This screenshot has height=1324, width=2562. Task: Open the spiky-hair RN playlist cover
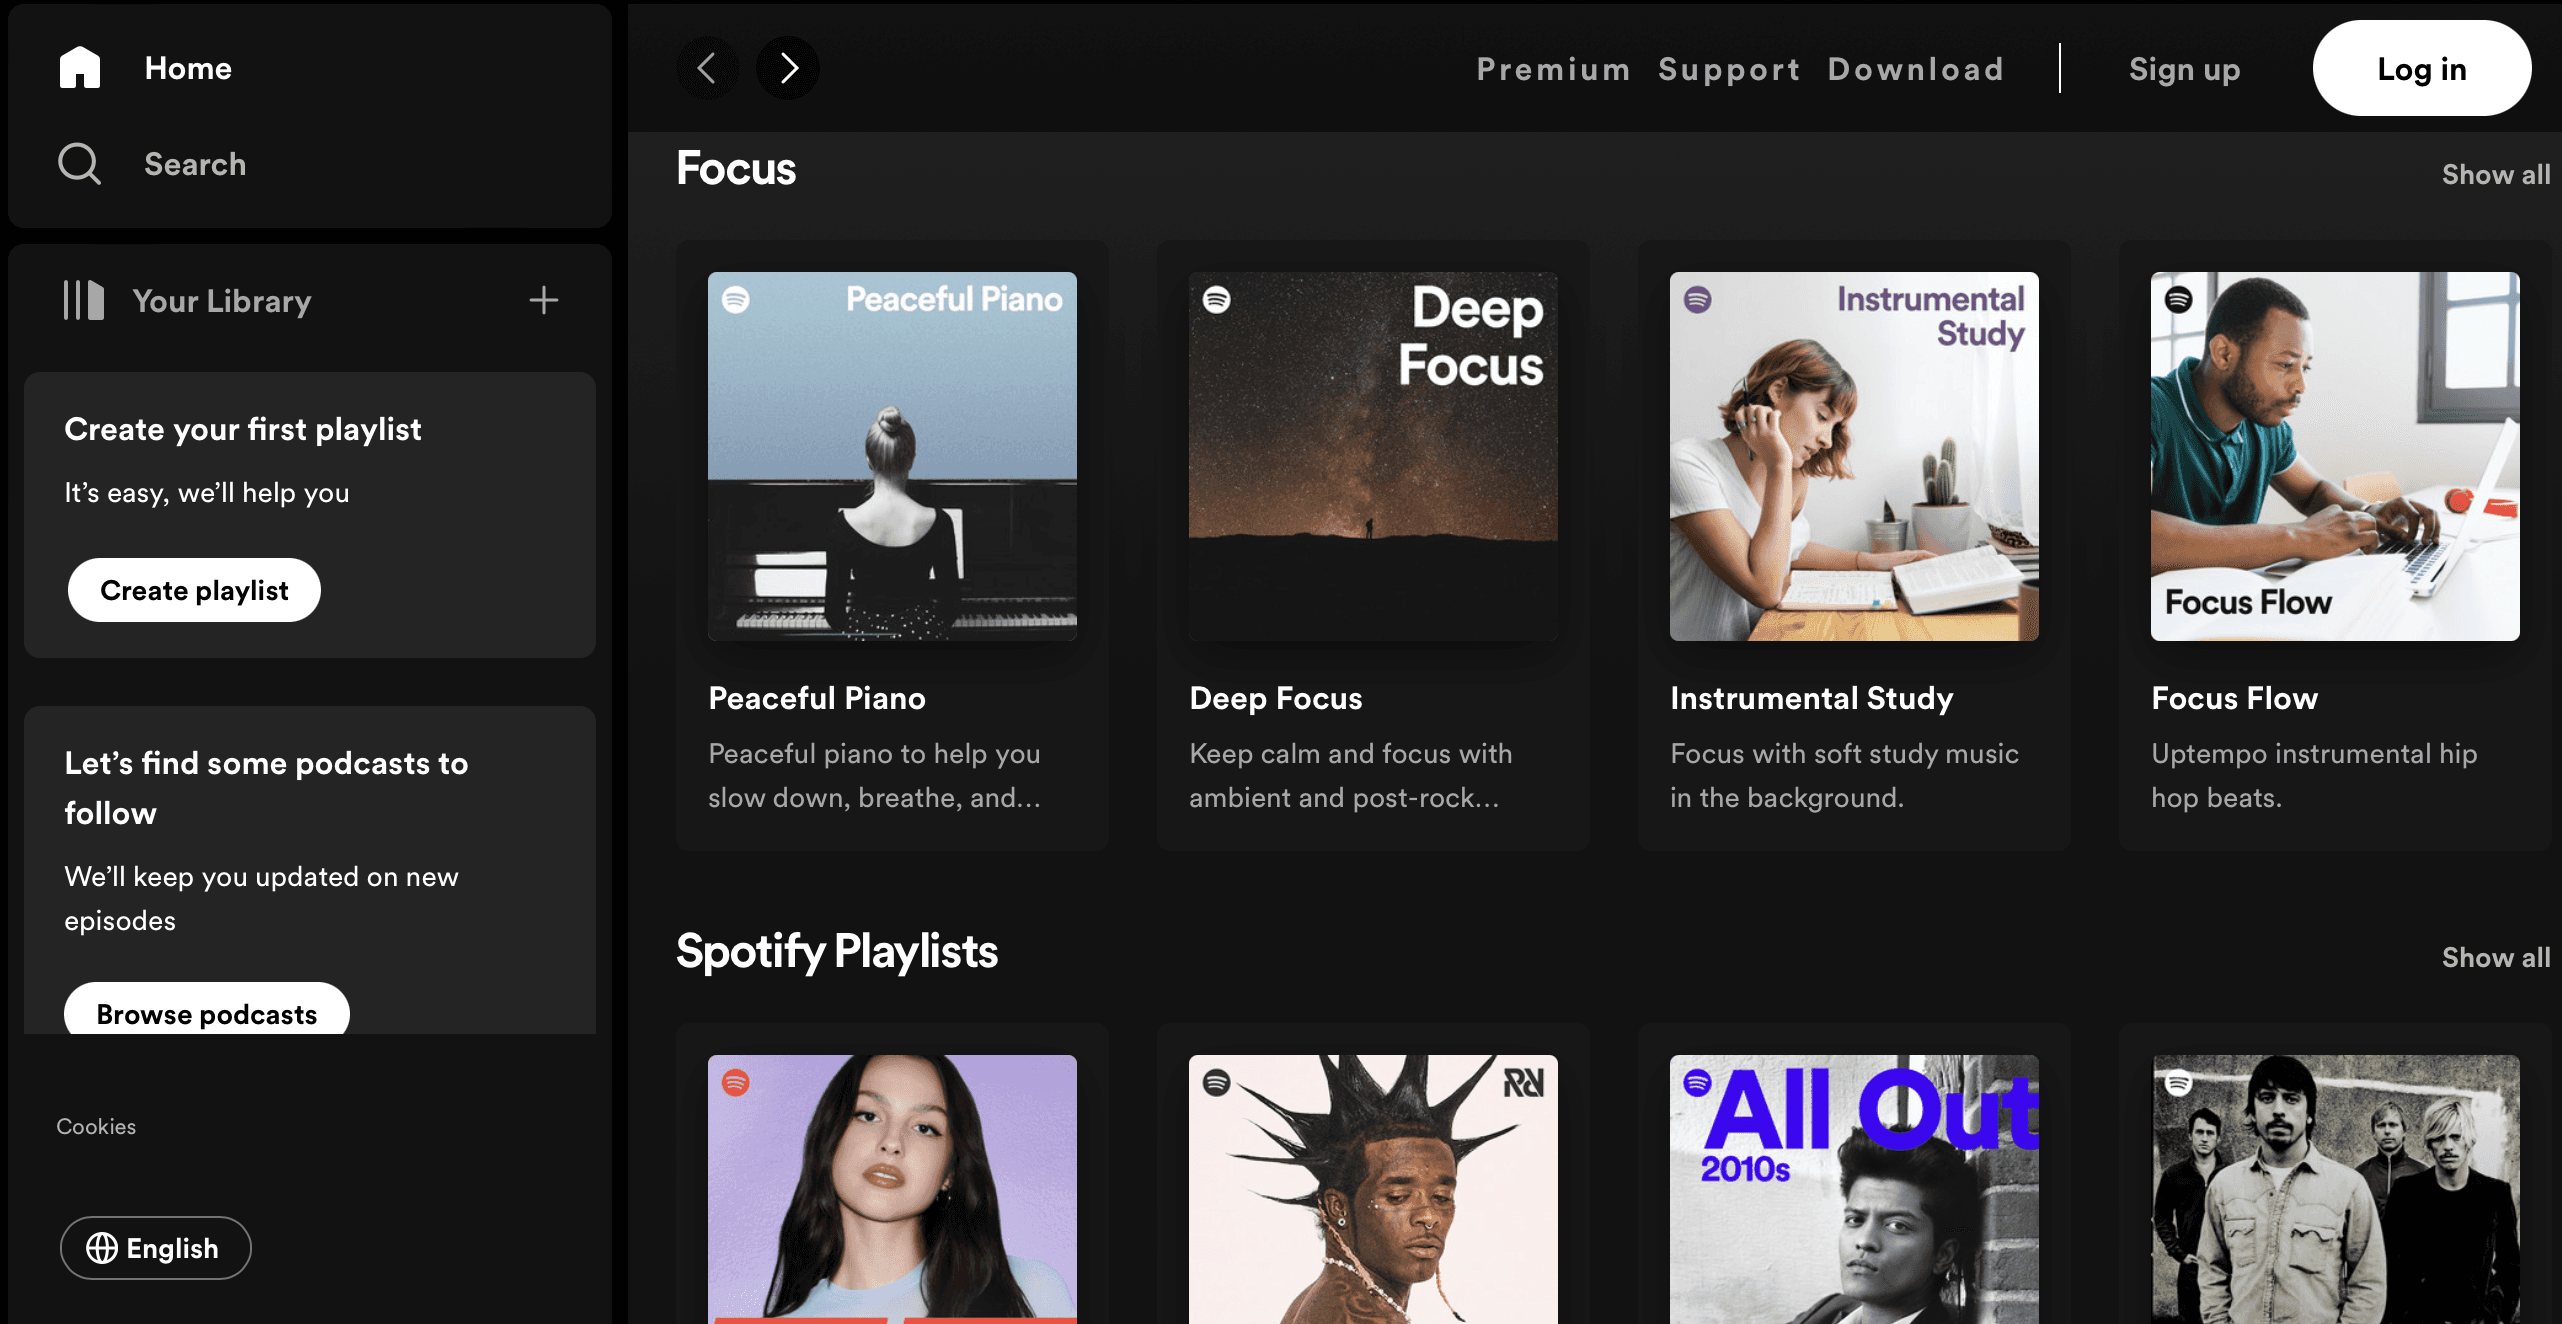[x=1373, y=1189]
